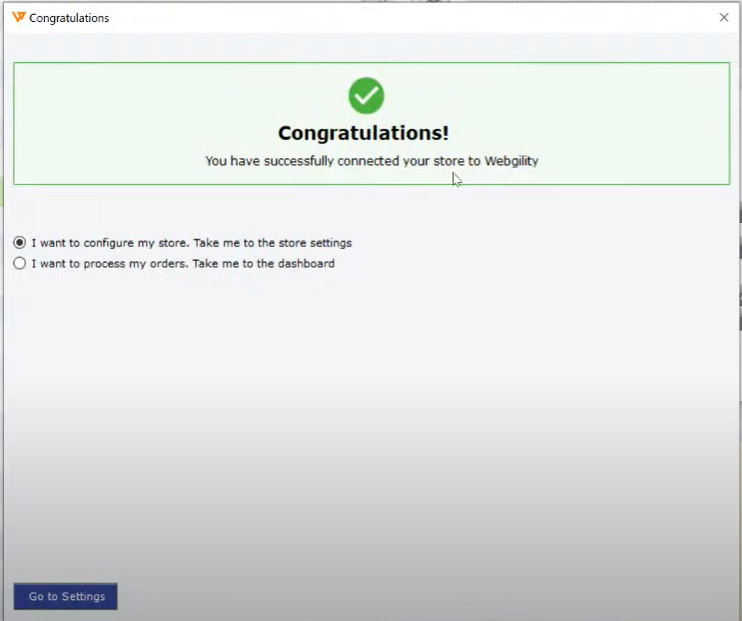
Task: Click the successfully connected store message
Action: coord(372,161)
